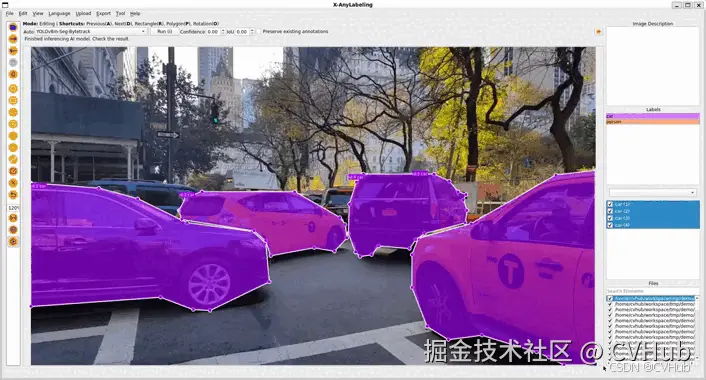Click the orange icon right of the auto-labeling bar
Screen dimensions: 706x380
tap(598, 32)
